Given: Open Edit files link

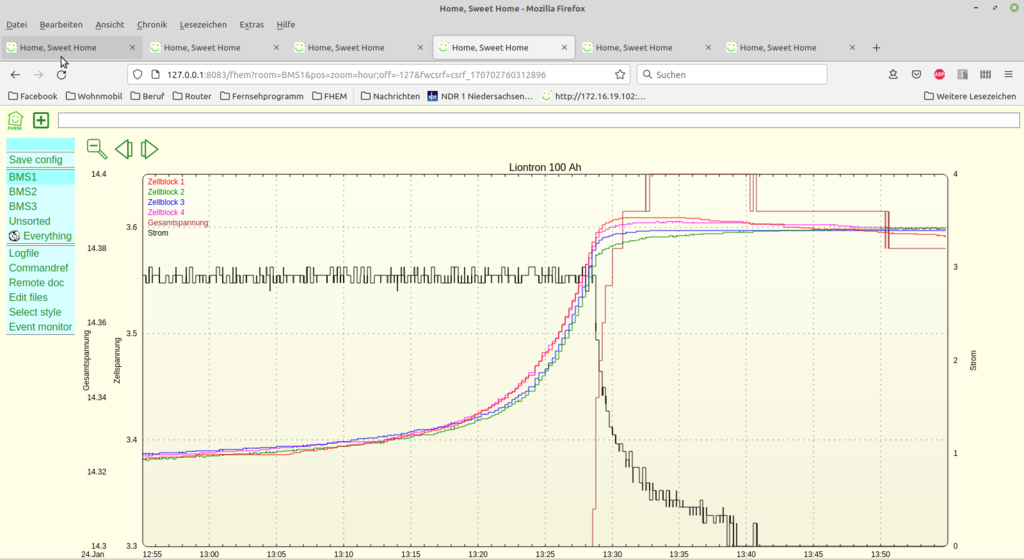Looking at the screenshot, I should pos(28,297).
